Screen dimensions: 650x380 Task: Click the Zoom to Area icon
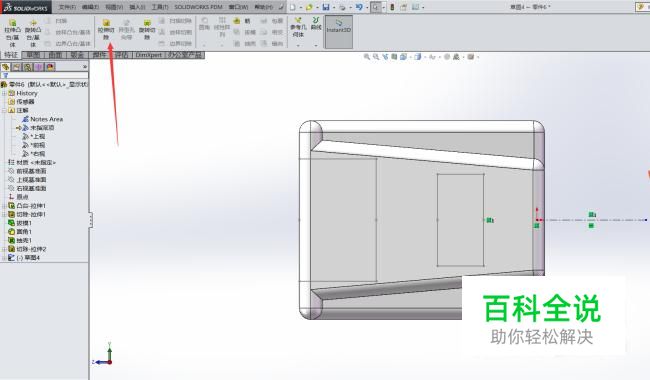[x=376, y=57]
